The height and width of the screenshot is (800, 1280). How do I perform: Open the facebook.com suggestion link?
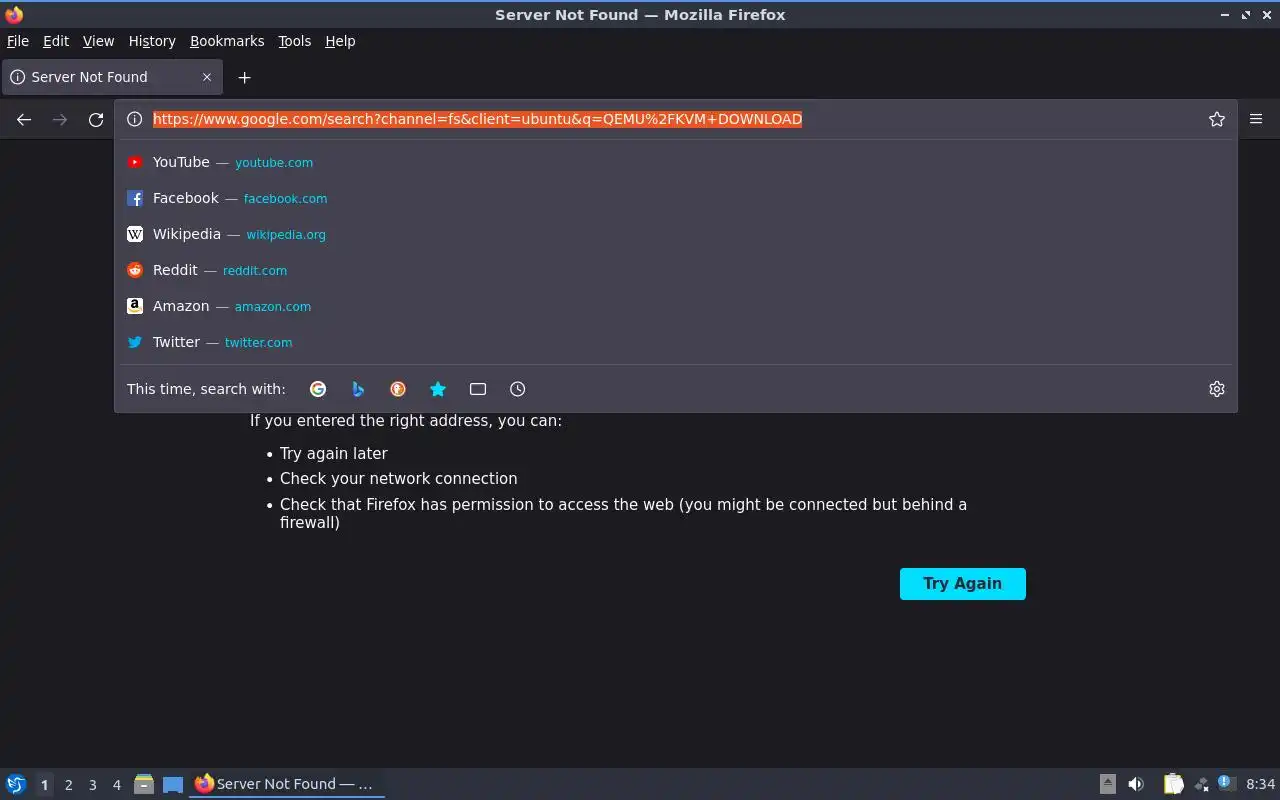tap(285, 198)
